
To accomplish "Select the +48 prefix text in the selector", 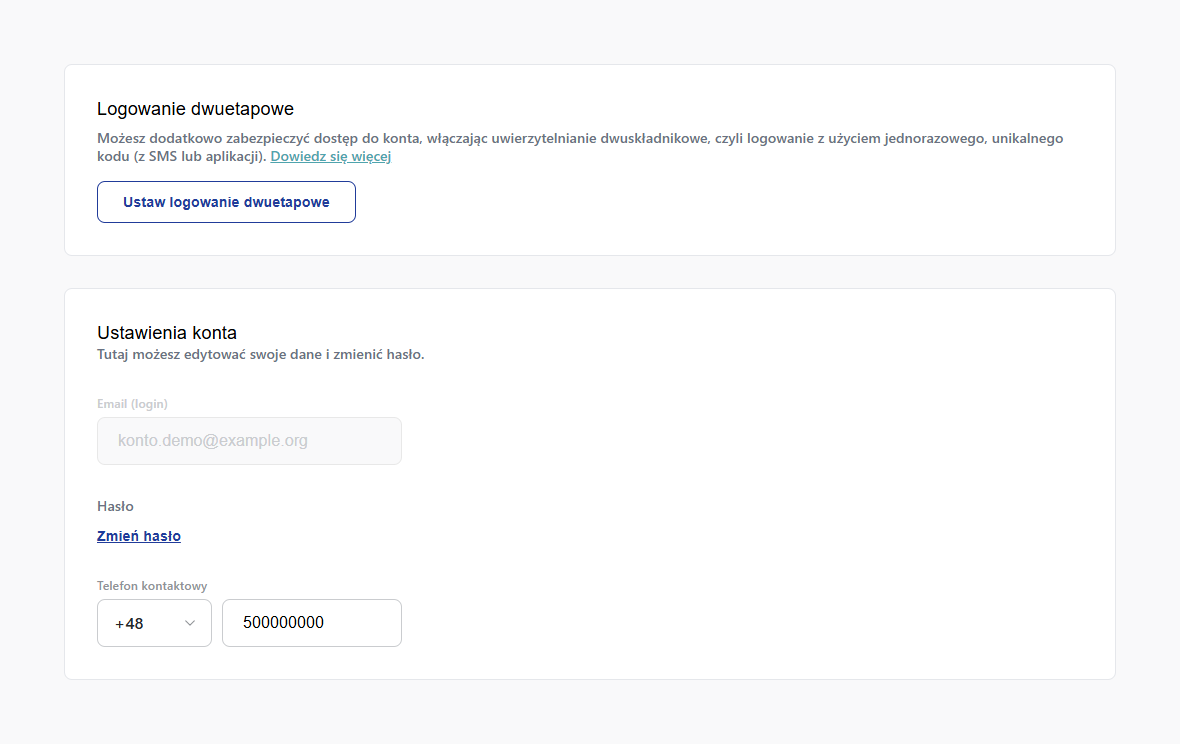I will point(129,624).
